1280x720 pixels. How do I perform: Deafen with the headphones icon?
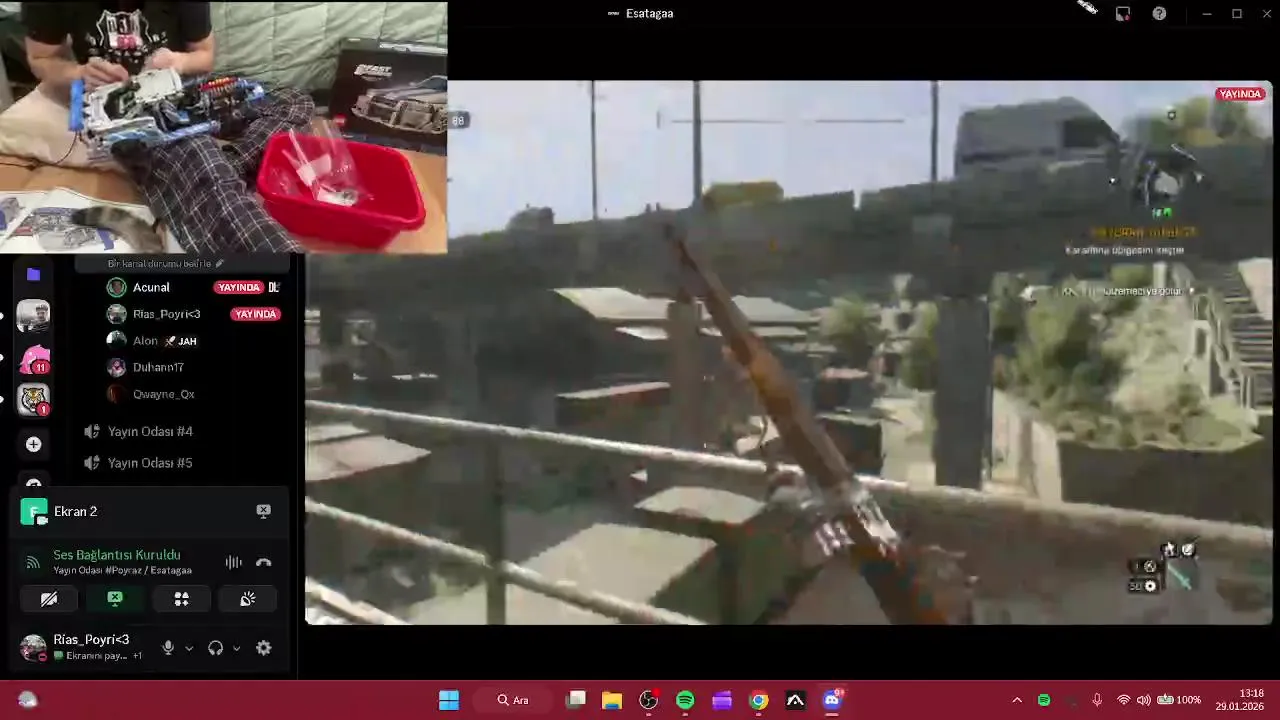(x=215, y=648)
